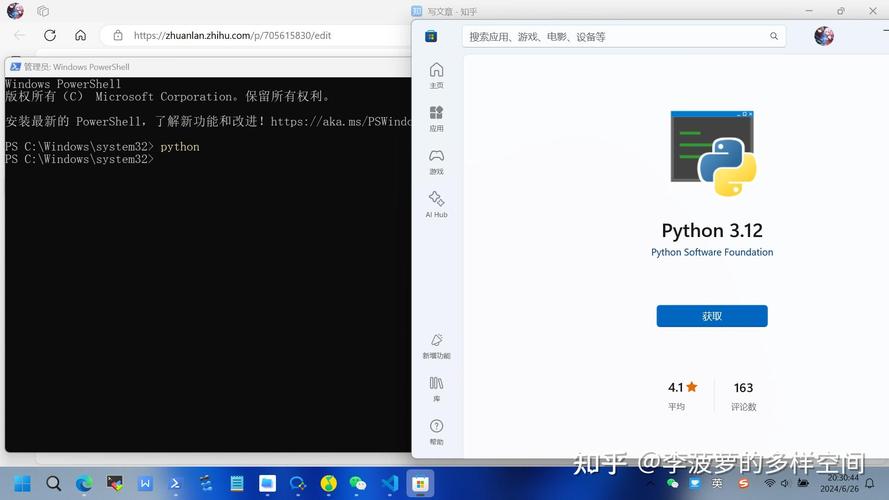This screenshot has height=500, width=889.
Task: Click the site lock icon in address bar
Action: [x=118, y=35]
